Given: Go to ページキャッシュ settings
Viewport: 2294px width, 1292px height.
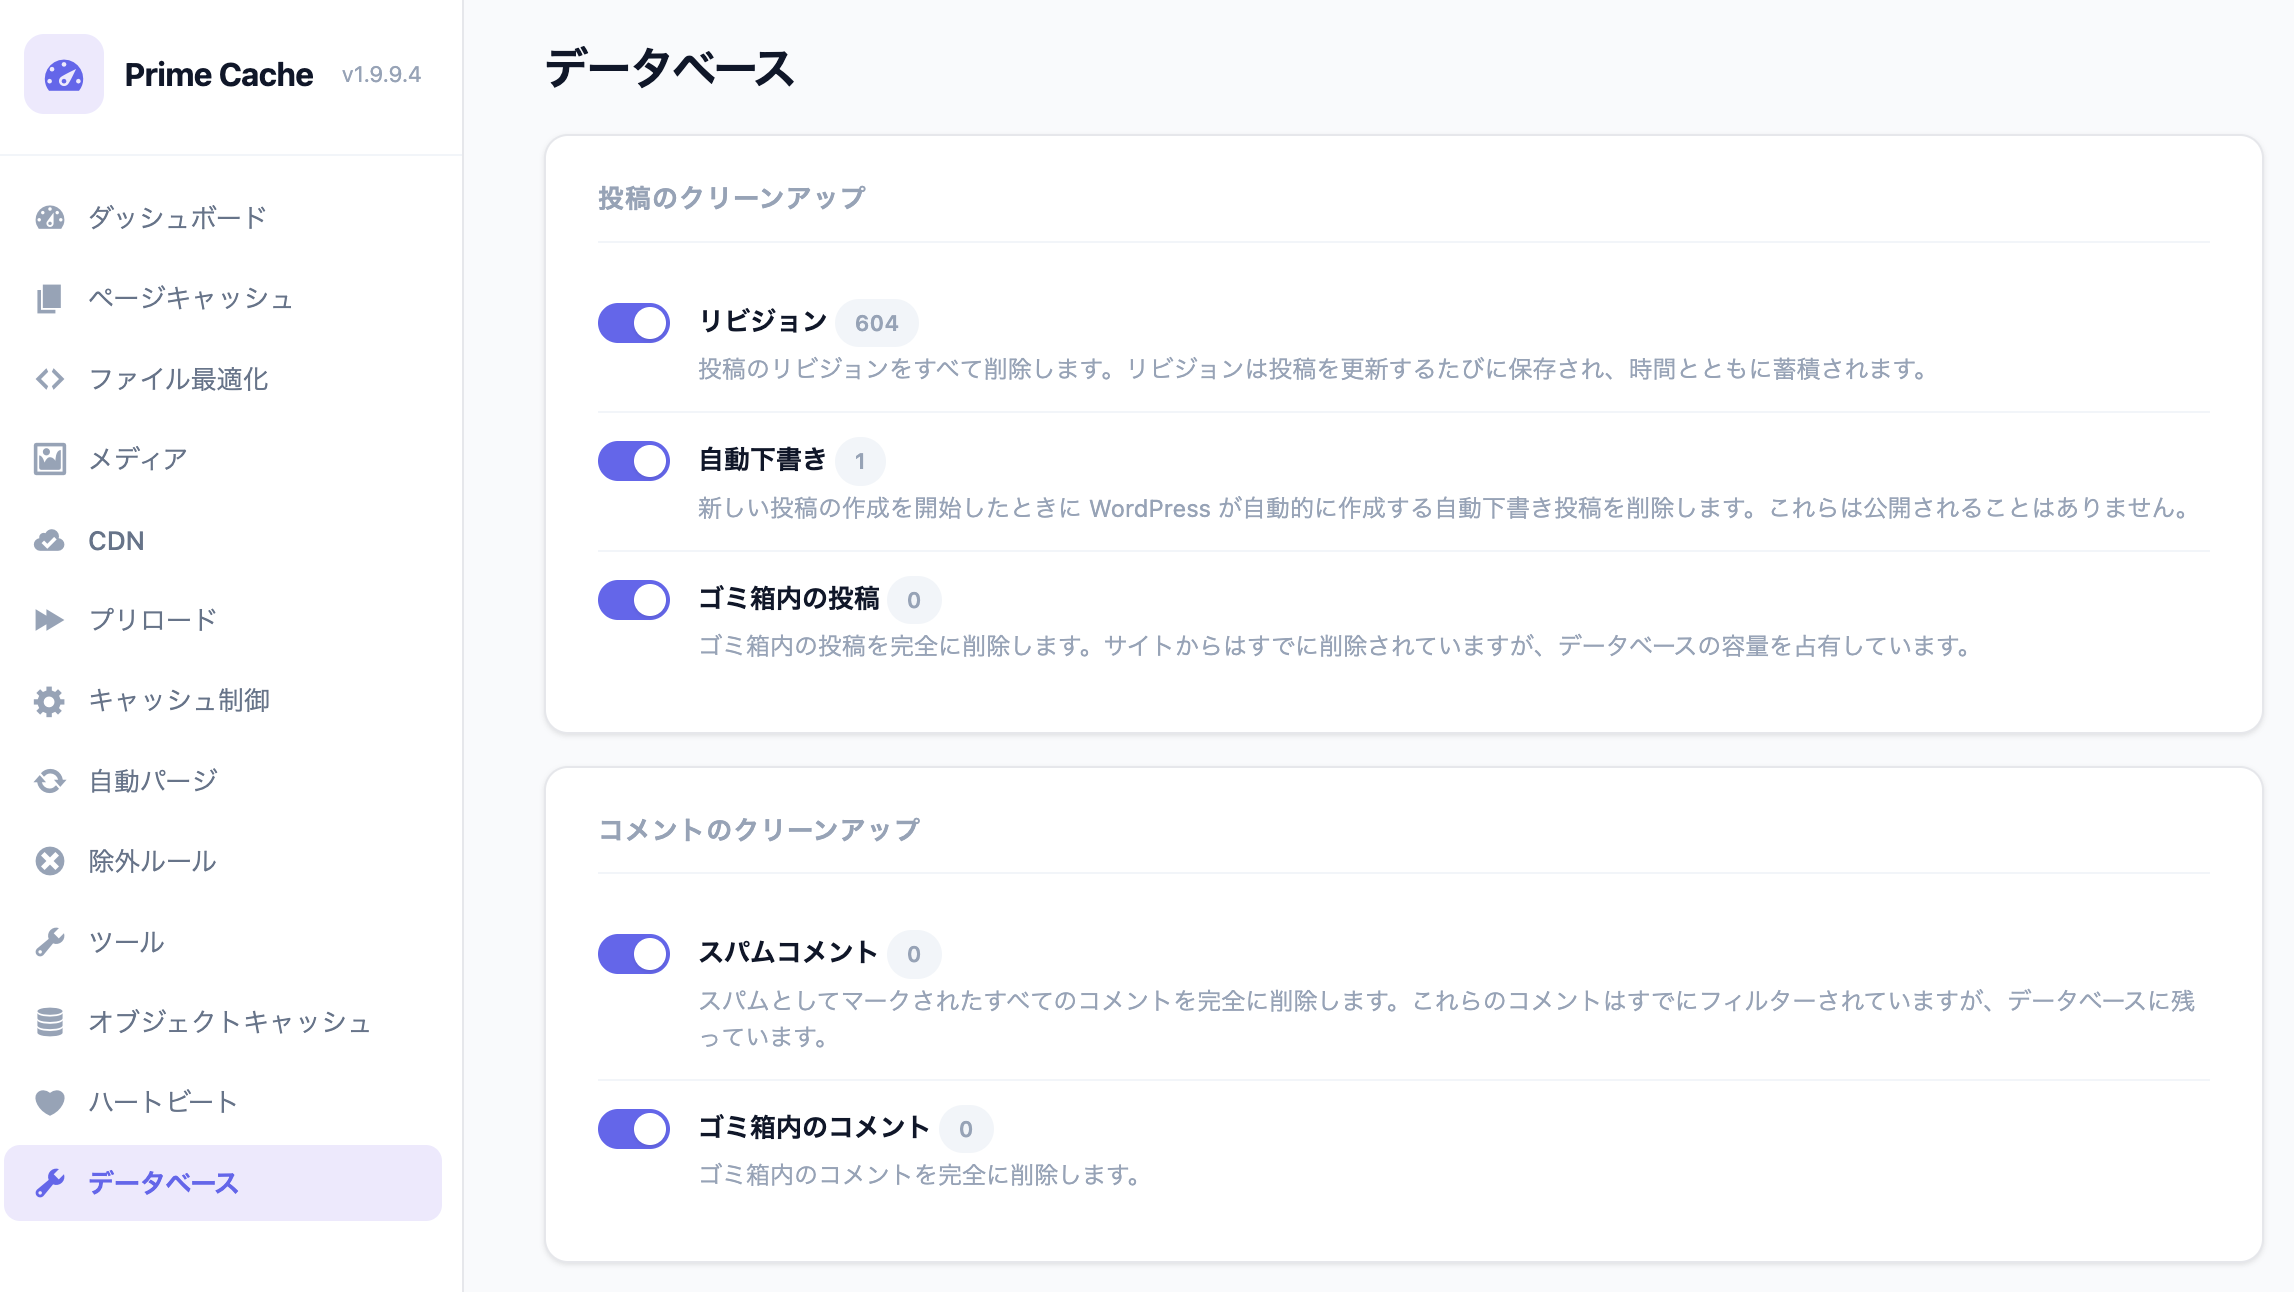Looking at the screenshot, I should [223, 298].
